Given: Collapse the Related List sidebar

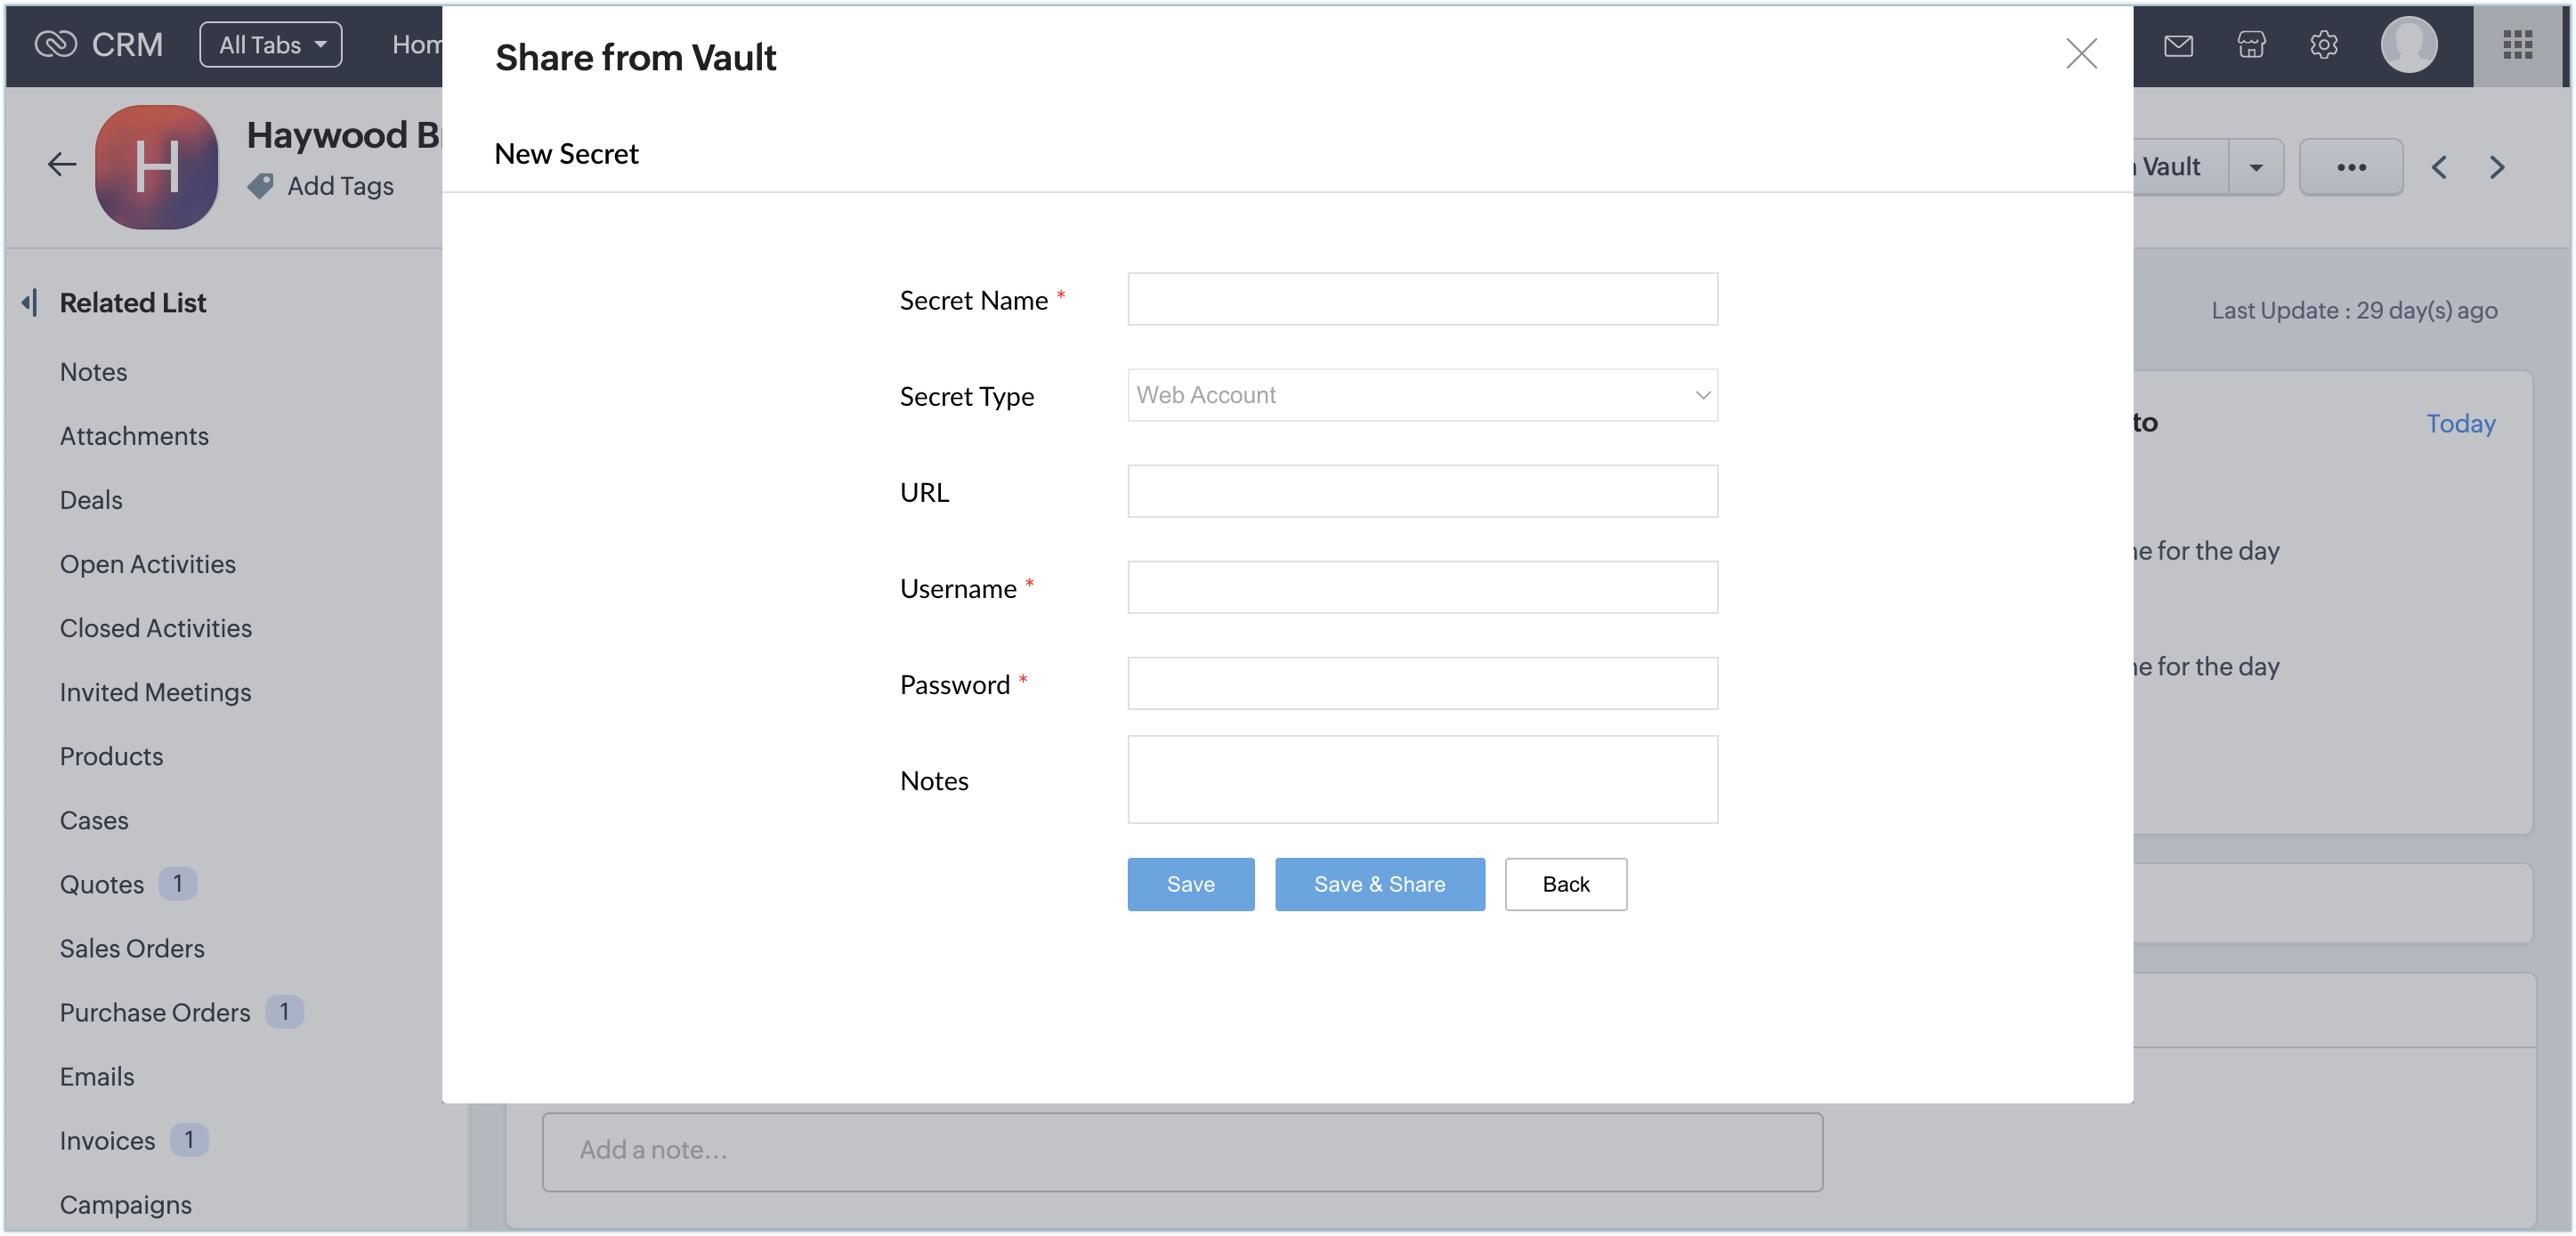Looking at the screenshot, I should point(30,302).
